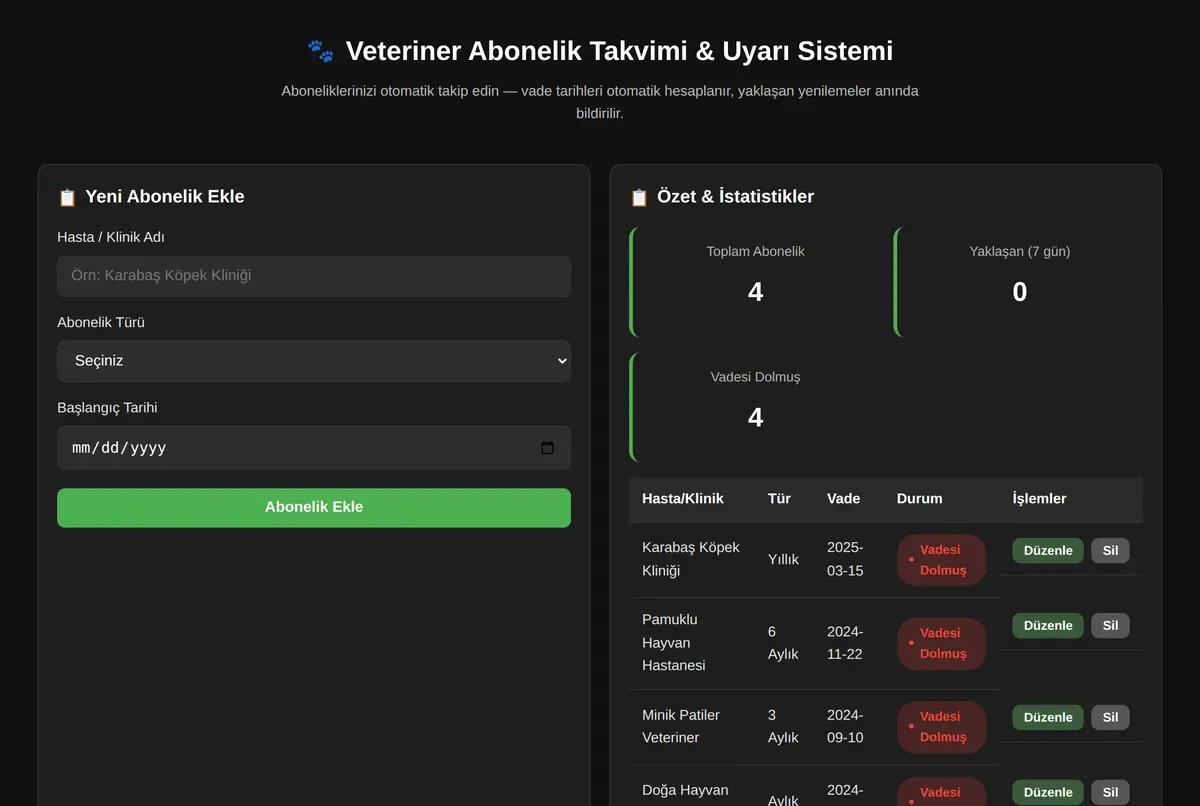The image size is (1200, 806).
Task: Click Düzenle for Pamuklu Hayvan Hastanesi
Action: pyautogui.click(x=1048, y=625)
